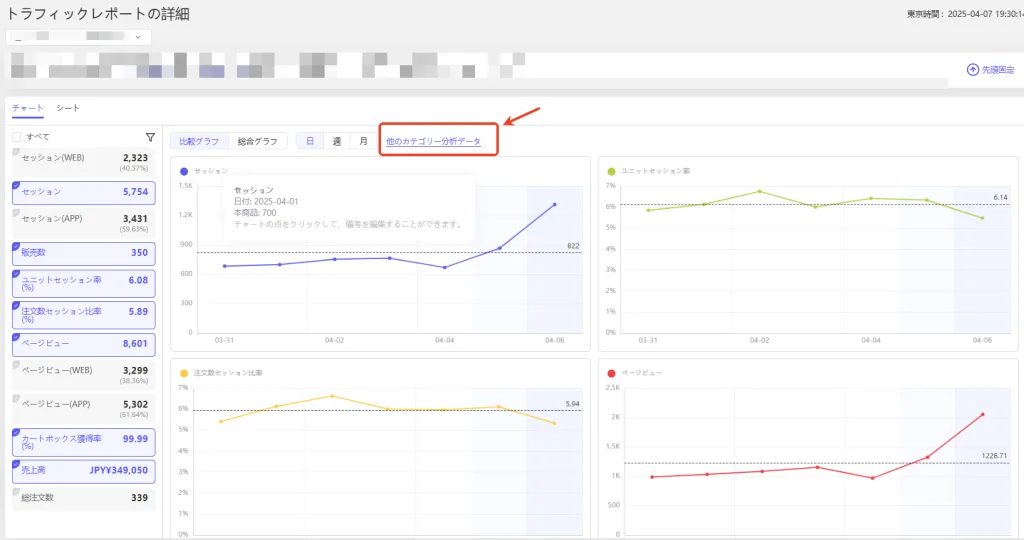Deselect the 売上高 JPY¥349,050 metric

[84, 471]
